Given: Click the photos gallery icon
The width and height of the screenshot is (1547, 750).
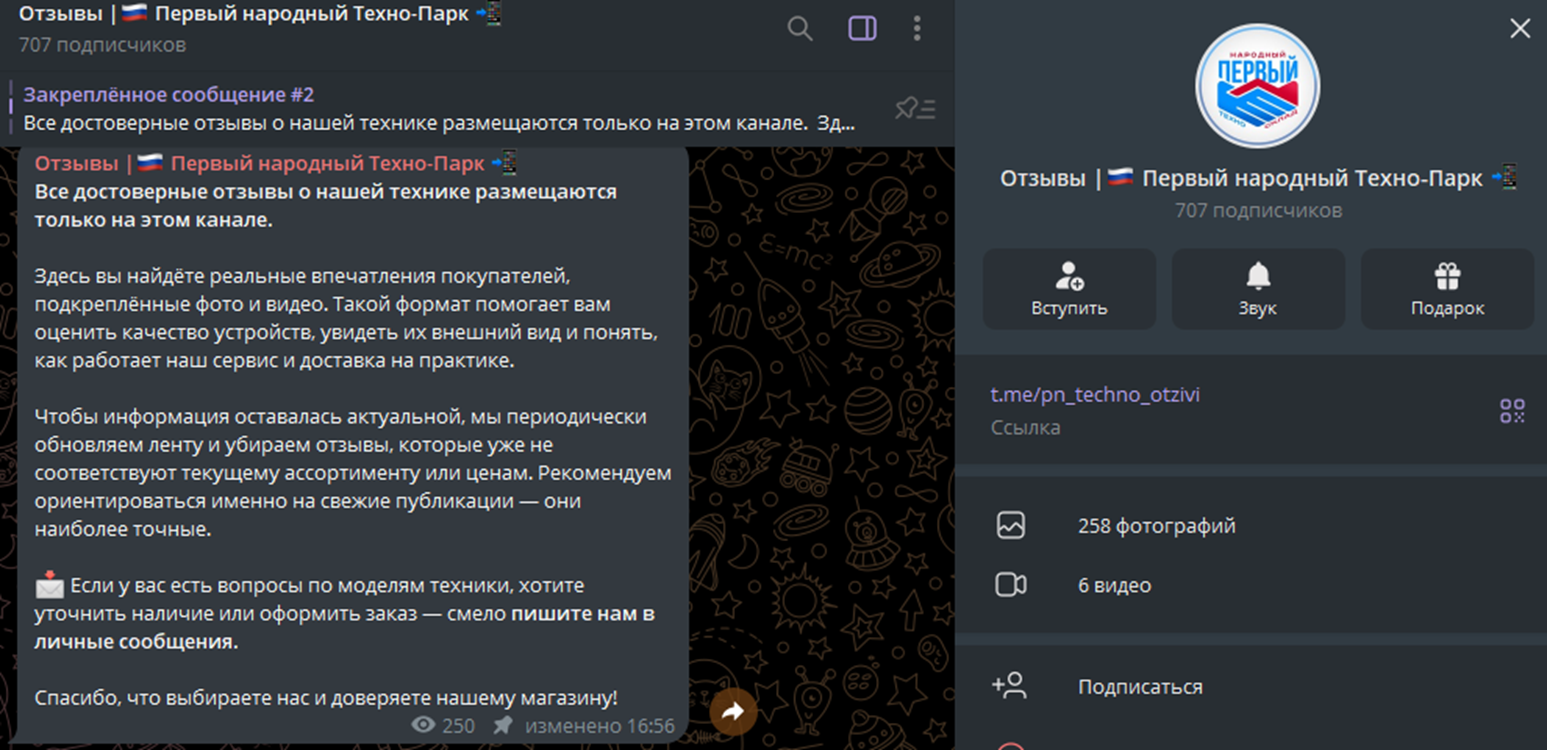Looking at the screenshot, I should click(x=1011, y=526).
